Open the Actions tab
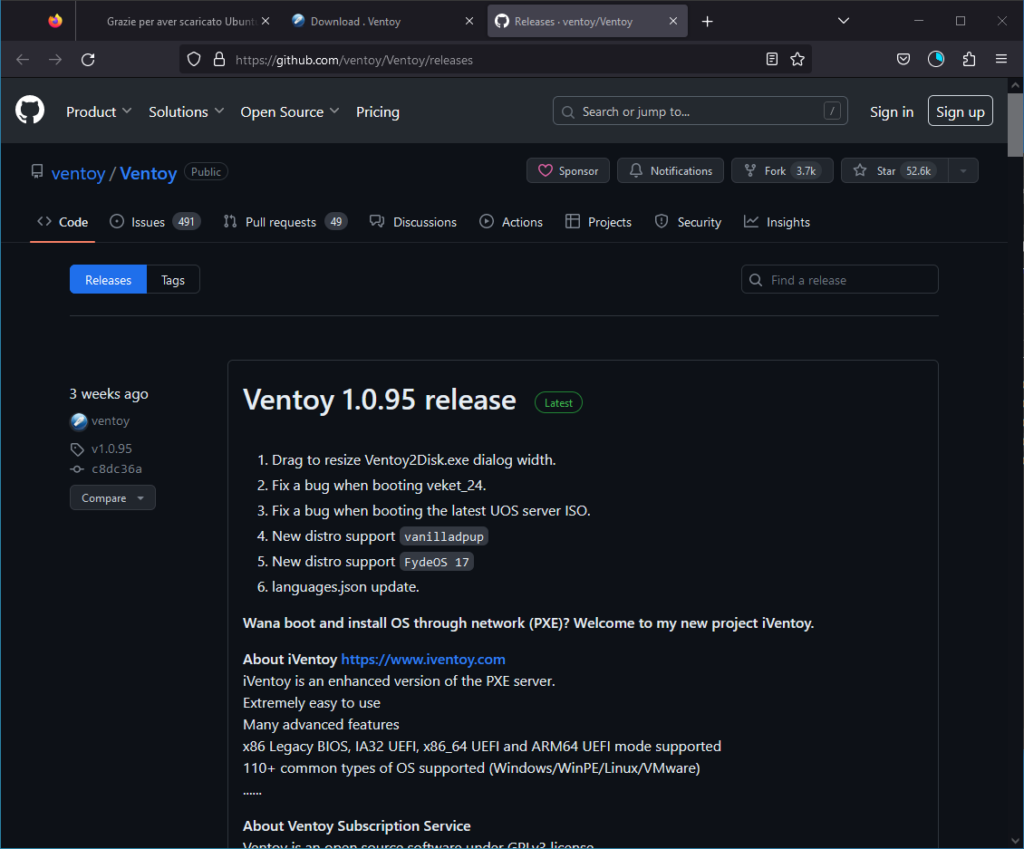This screenshot has width=1024, height=849. pyautogui.click(x=511, y=222)
